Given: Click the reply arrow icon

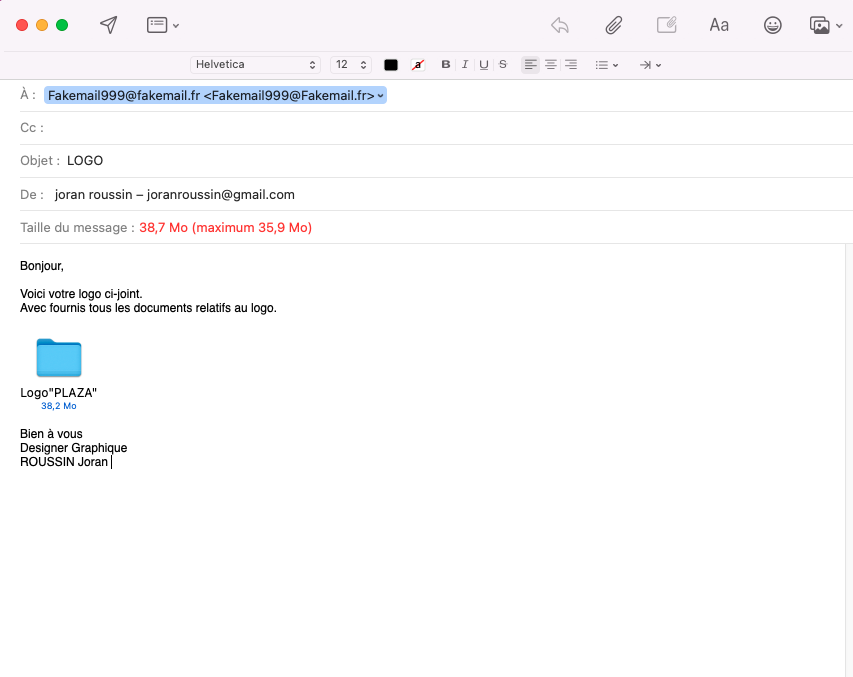Looking at the screenshot, I should coord(560,25).
